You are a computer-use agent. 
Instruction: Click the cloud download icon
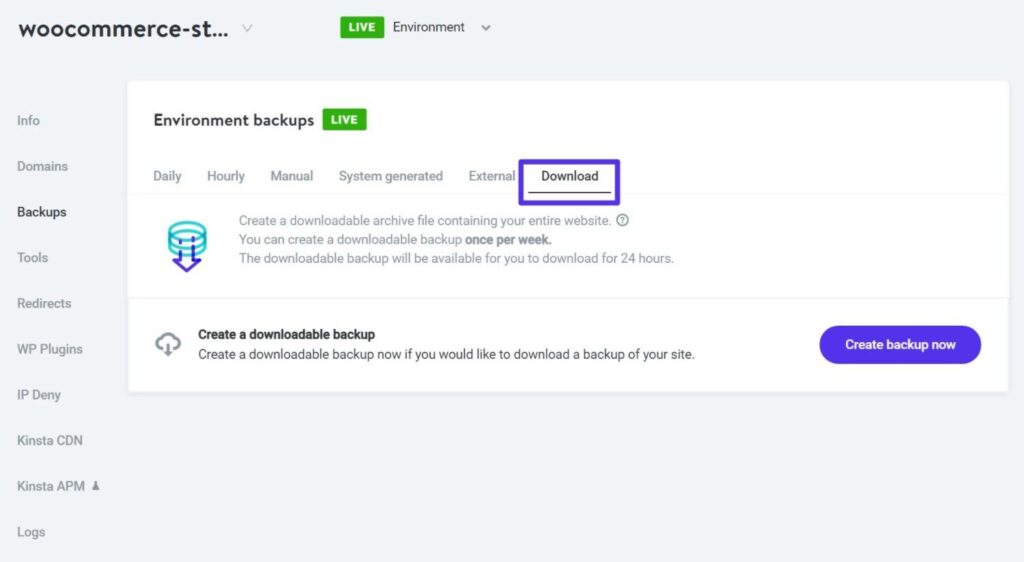(168, 344)
